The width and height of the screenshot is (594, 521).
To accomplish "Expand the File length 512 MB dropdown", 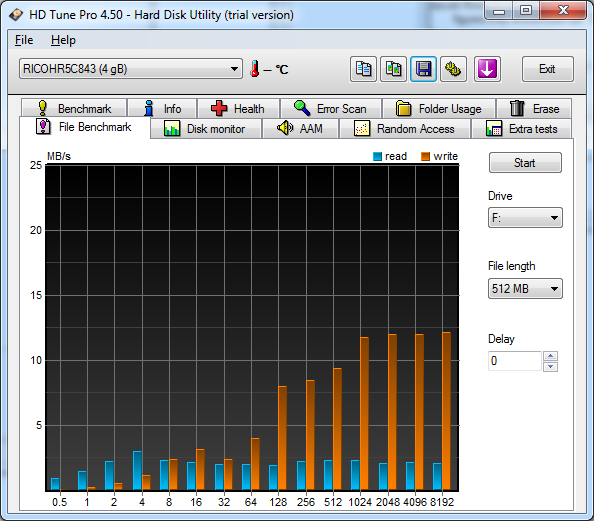I will (525, 289).
